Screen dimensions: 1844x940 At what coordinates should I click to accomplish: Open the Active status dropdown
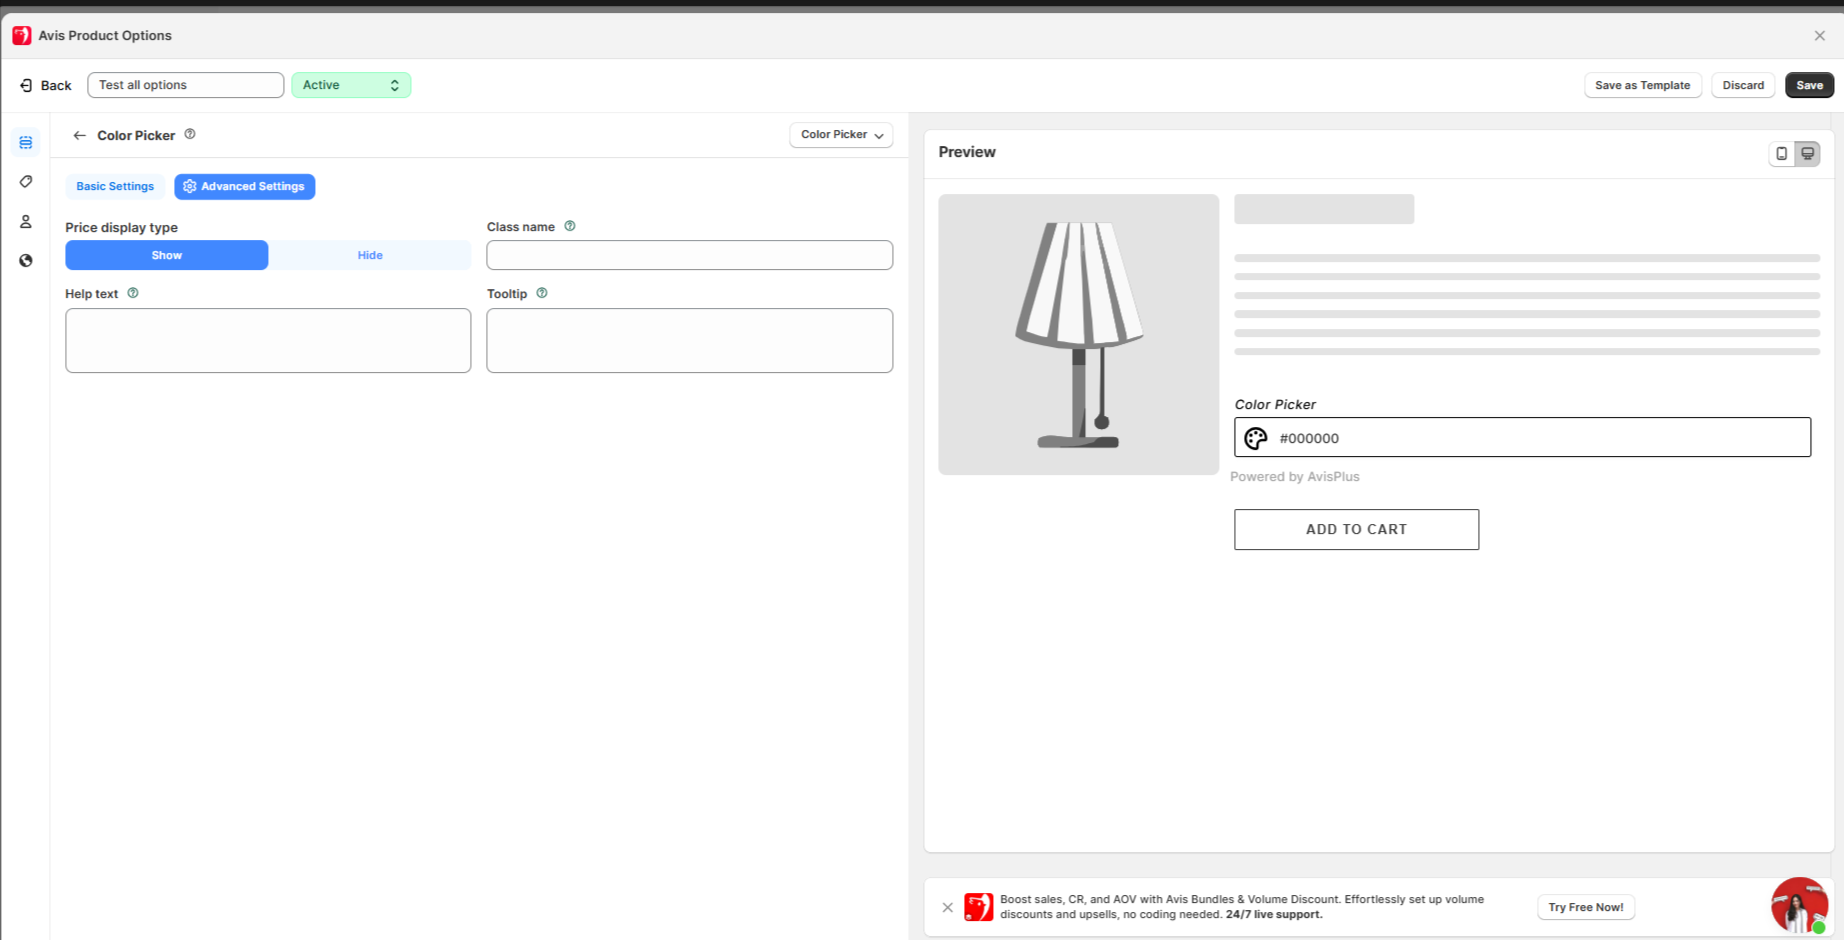[x=351, y=85]
